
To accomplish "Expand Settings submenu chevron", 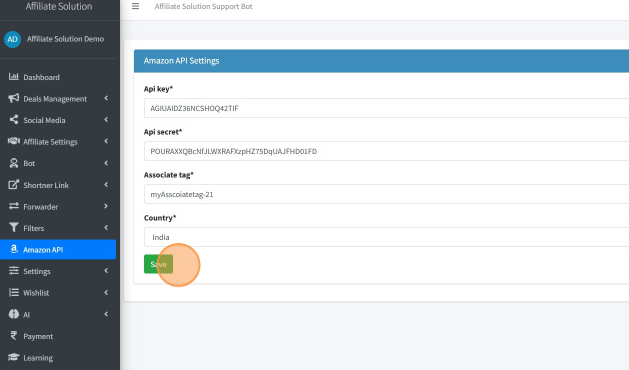I will [106, 270].
